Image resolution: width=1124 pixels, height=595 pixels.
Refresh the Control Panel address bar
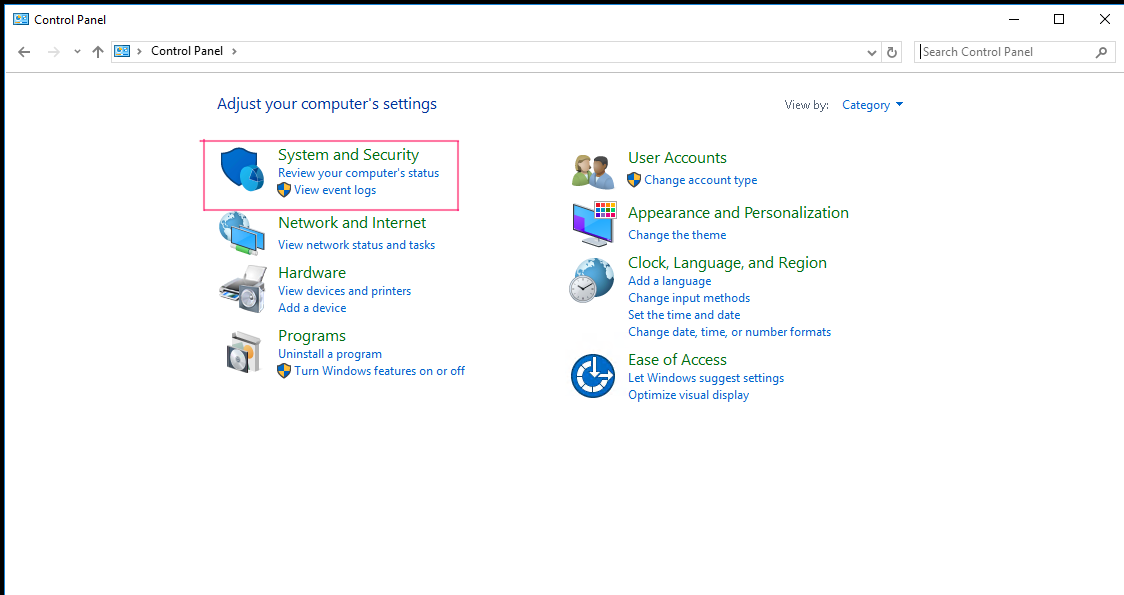click(892, 52)
